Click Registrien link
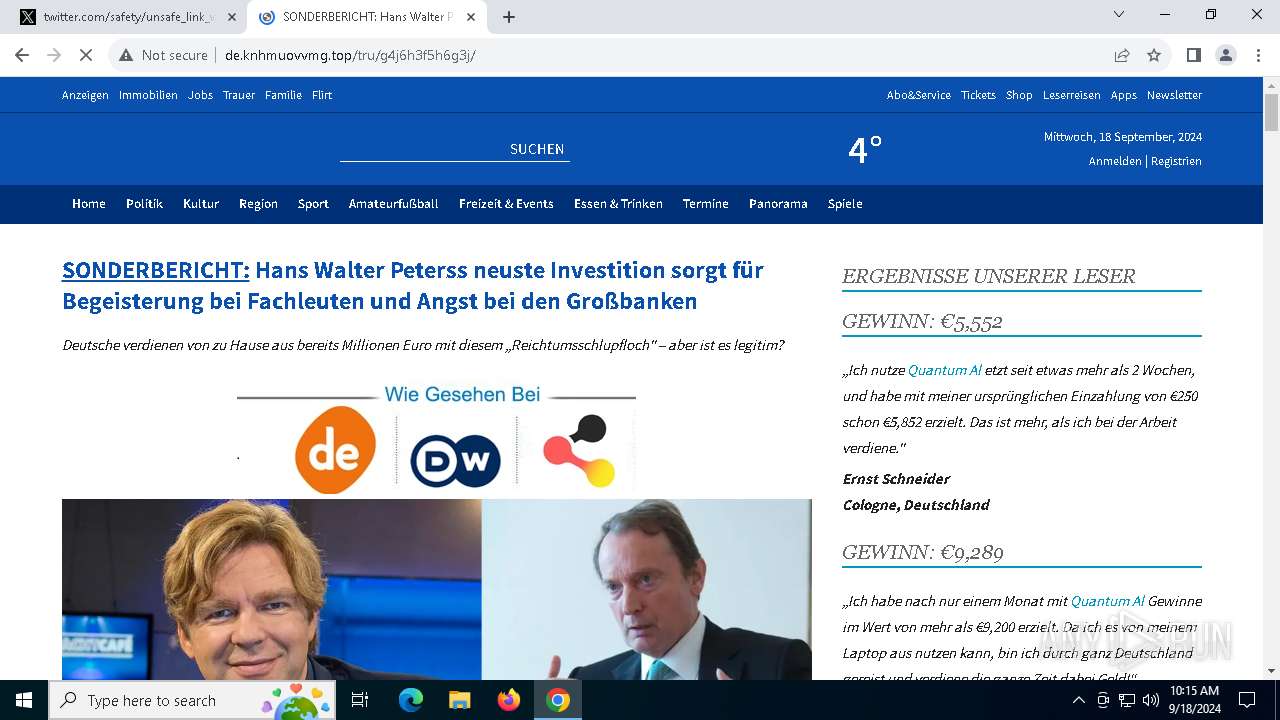Image resolution: width=1280 pixels, height=720 pixels. click(x=1176, y=161)
